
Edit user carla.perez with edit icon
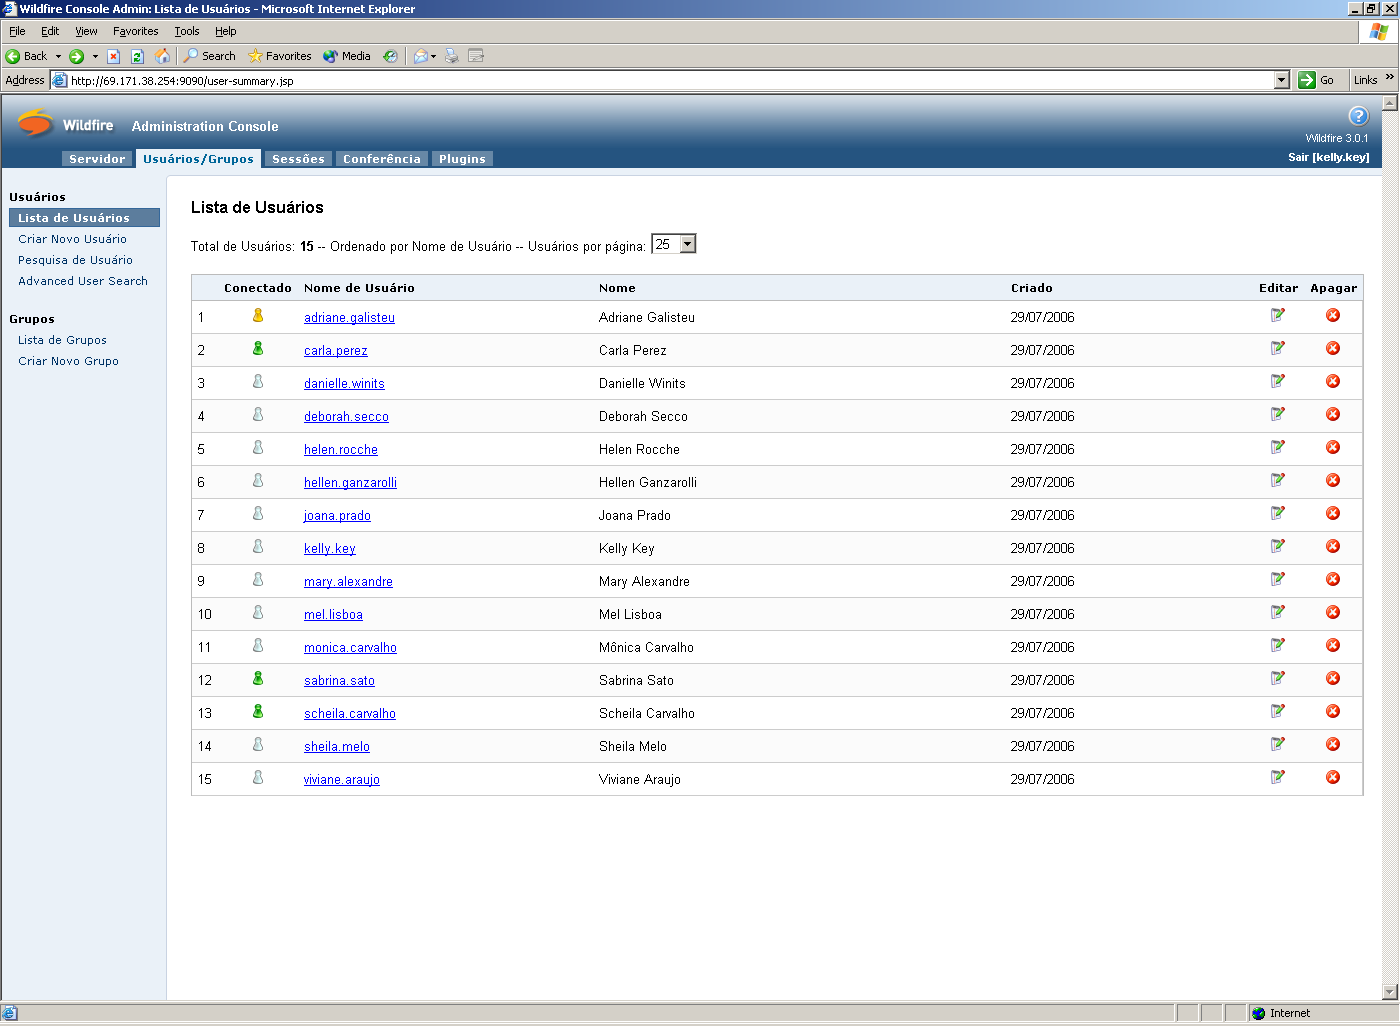coord(1278,348)
